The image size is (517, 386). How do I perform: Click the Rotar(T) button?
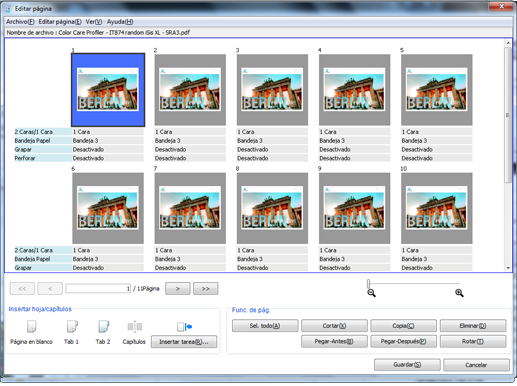tap(473, 341)
